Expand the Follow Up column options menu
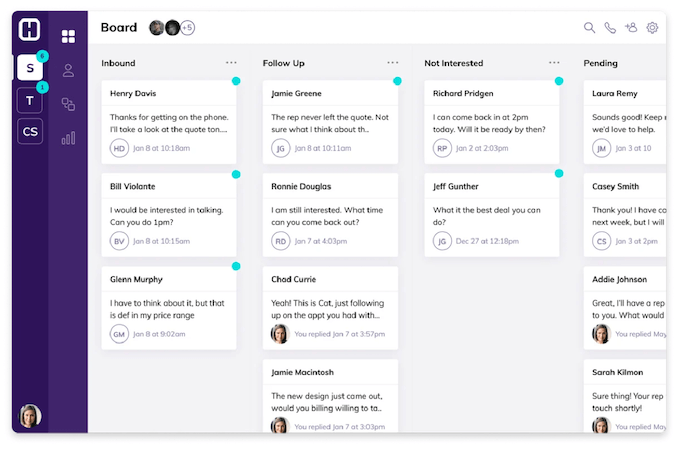The height and width of the screenshot is (449, 680). [393, 63]
